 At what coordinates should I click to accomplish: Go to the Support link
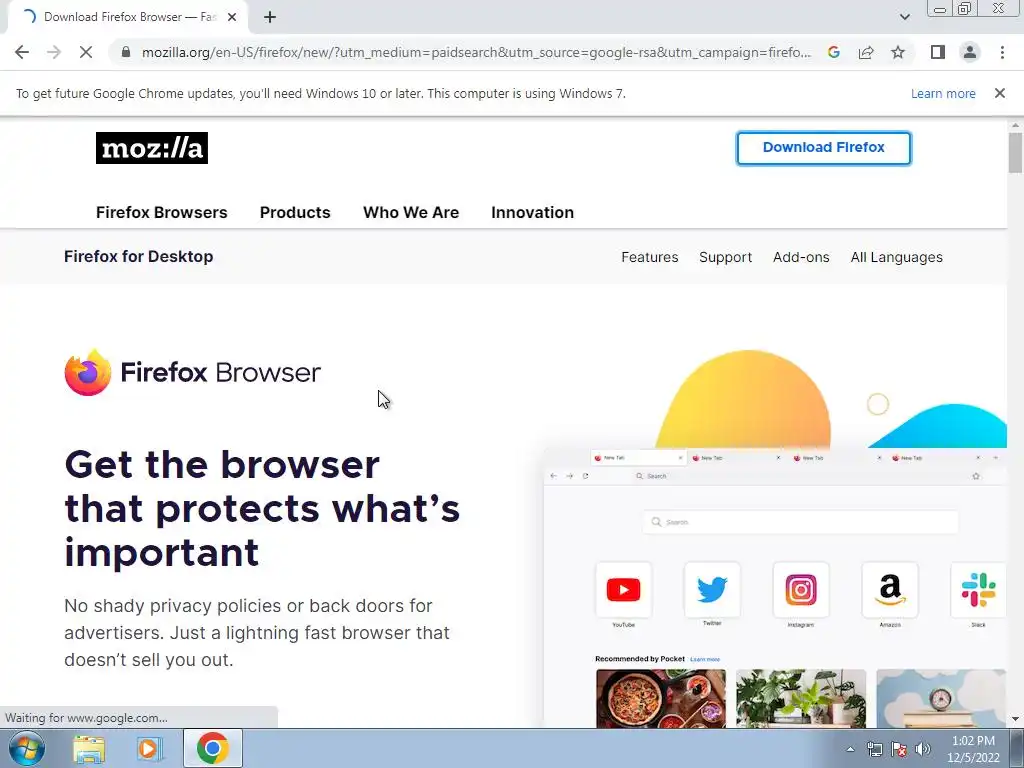726,257
